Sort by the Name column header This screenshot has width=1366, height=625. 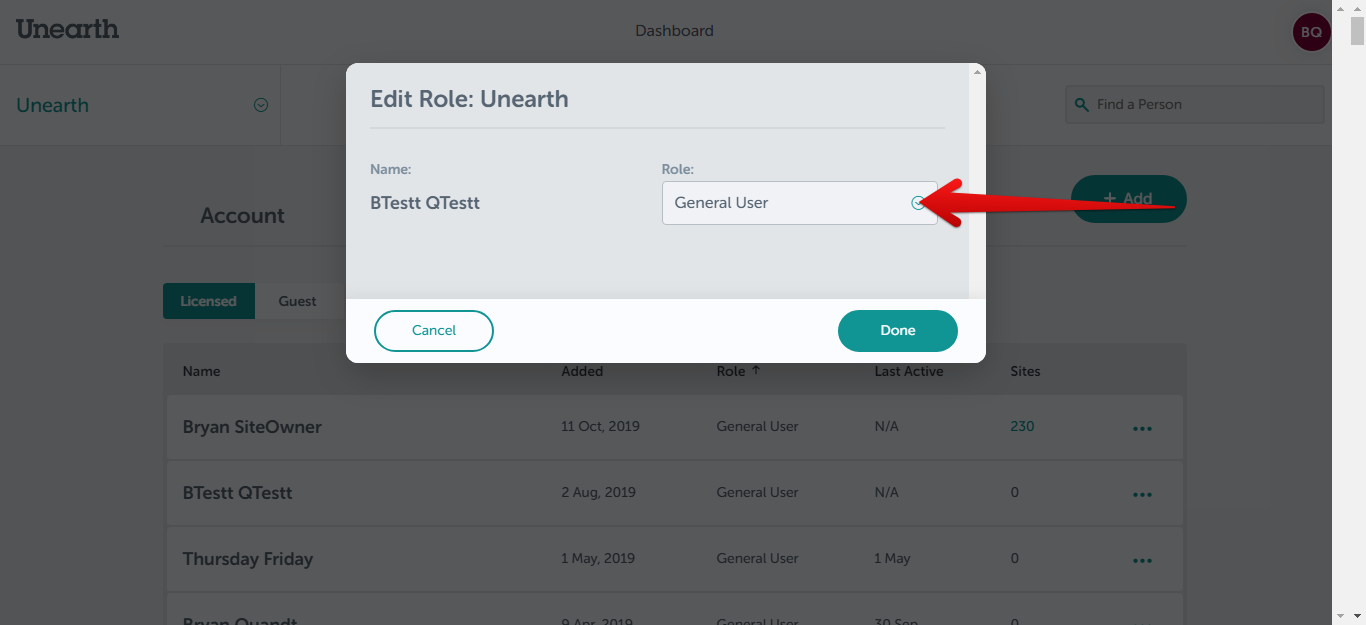[201, 371]
